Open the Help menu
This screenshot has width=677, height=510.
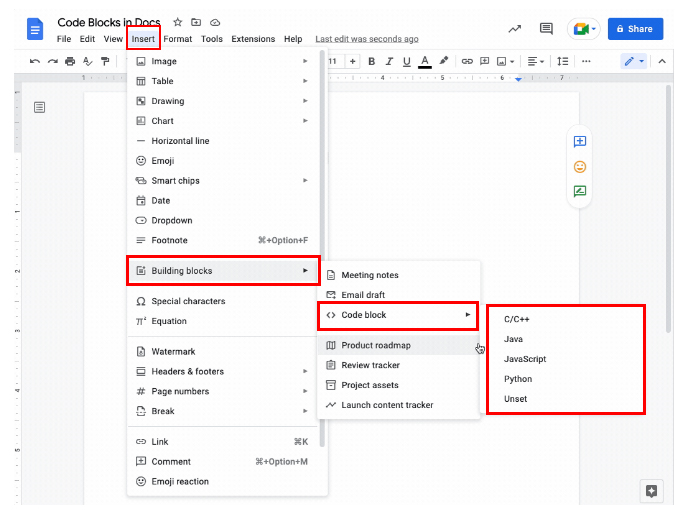[x=293, y=39]
